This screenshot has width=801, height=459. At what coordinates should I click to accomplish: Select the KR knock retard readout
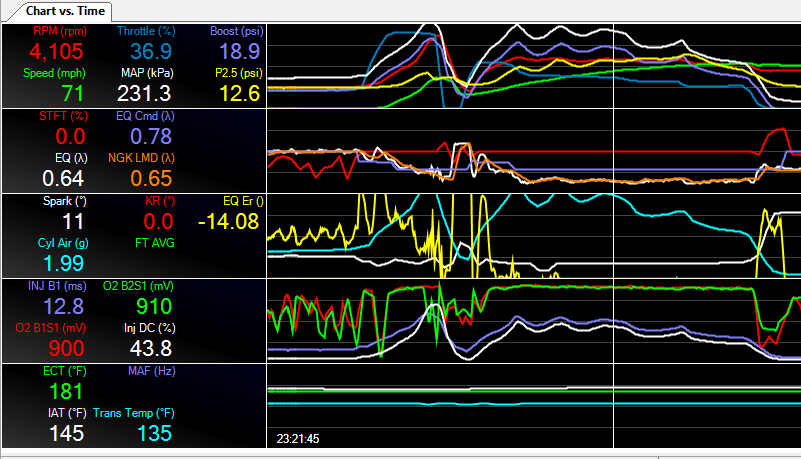click(x=159, y=221)
